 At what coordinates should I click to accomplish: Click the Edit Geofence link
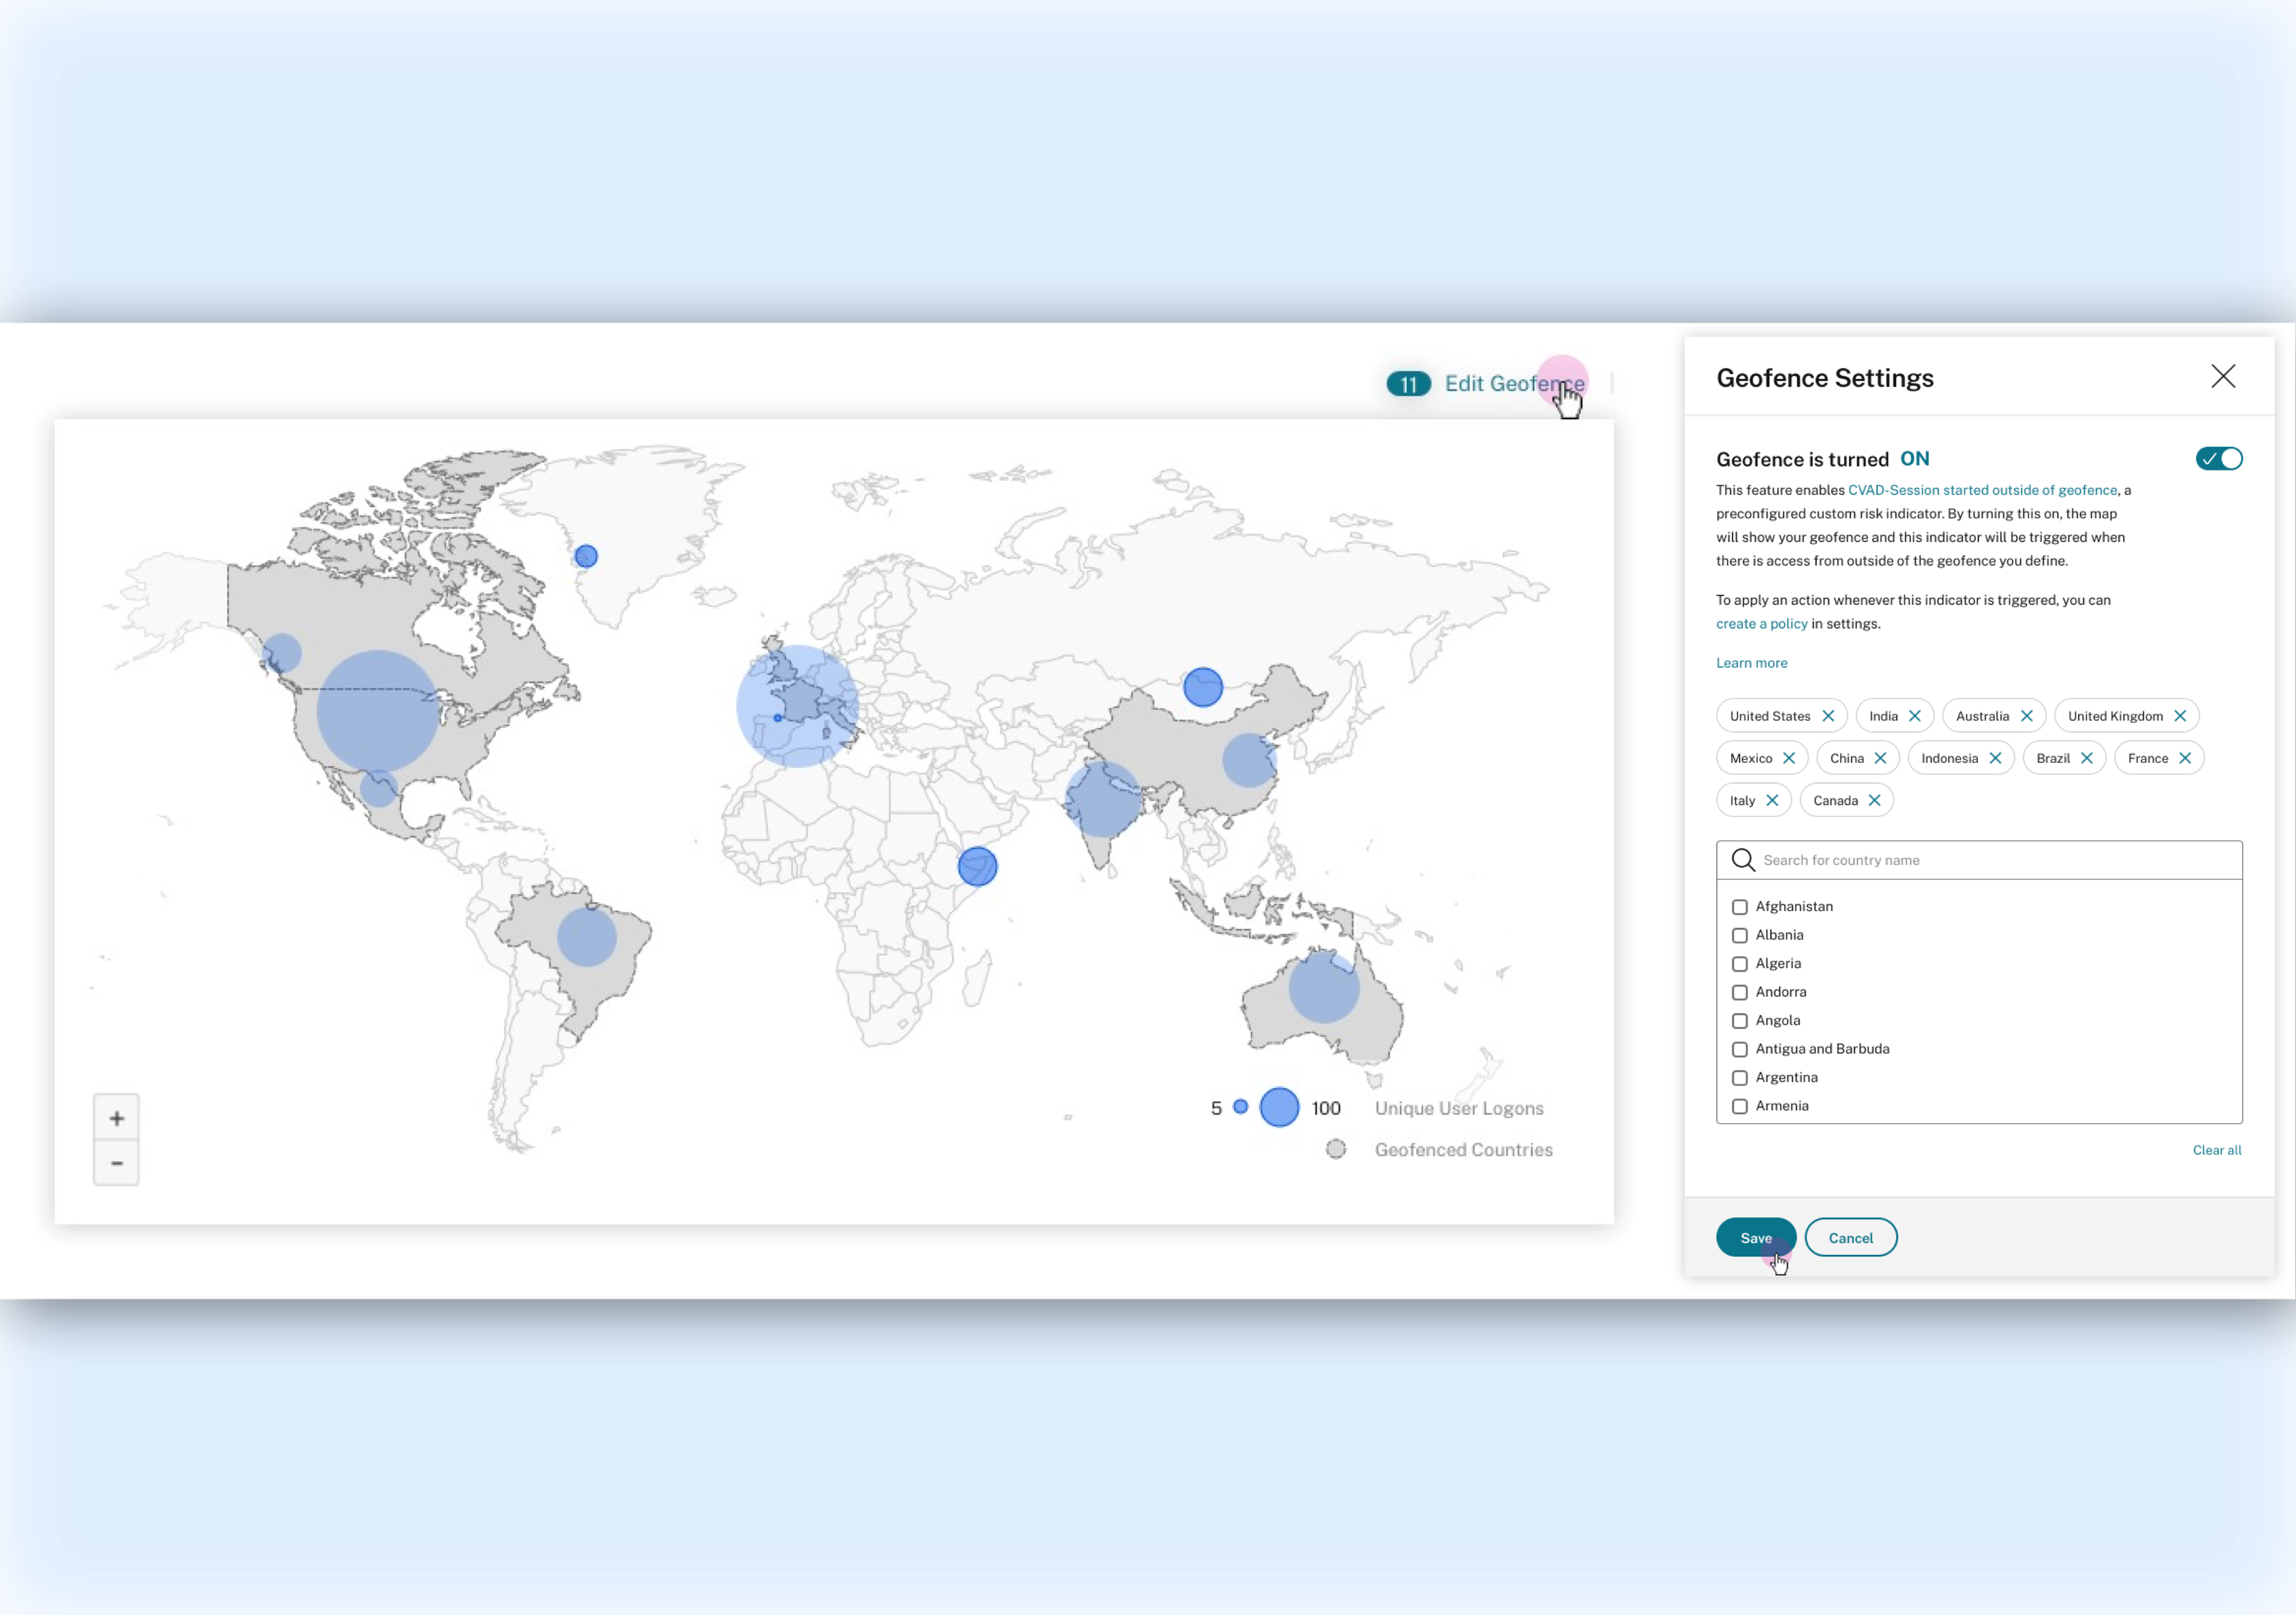[1513, 384]
